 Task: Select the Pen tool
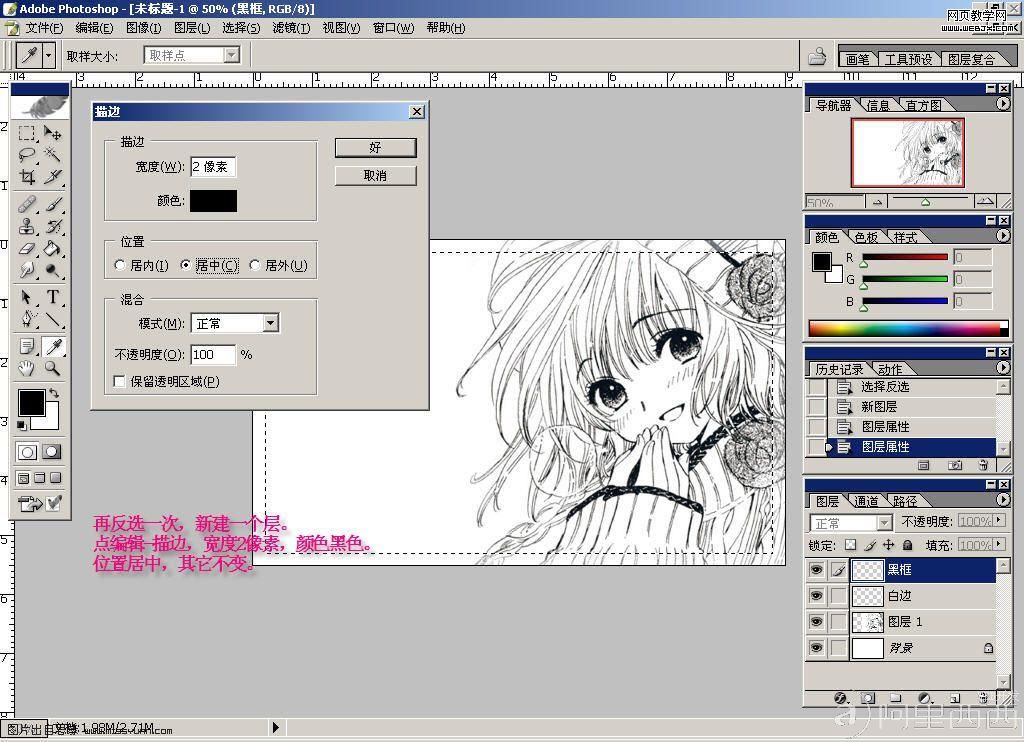coord(26,319)
